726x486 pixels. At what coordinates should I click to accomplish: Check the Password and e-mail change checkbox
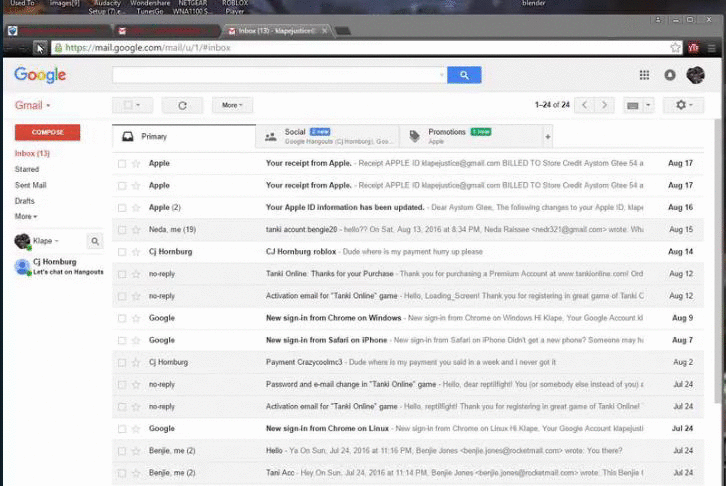[x=122, y=385]
